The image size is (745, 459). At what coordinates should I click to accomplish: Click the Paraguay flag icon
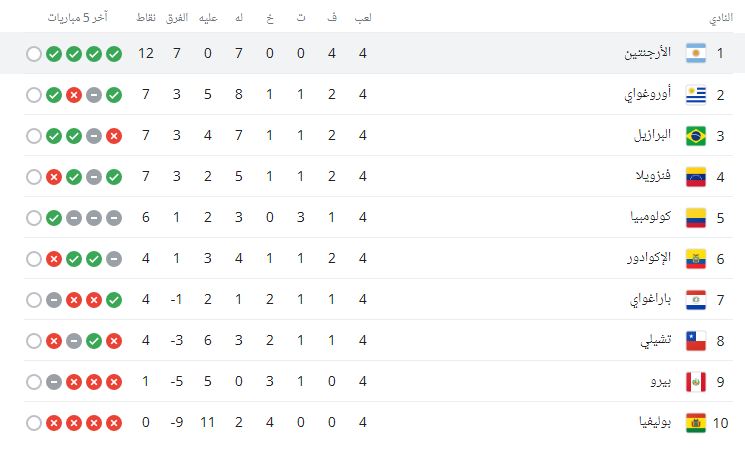click(696, 300)
